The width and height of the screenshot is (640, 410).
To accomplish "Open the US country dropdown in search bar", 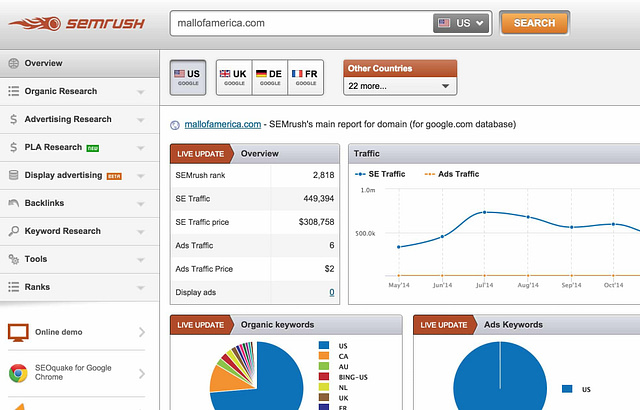I will (x=462, y=23).
